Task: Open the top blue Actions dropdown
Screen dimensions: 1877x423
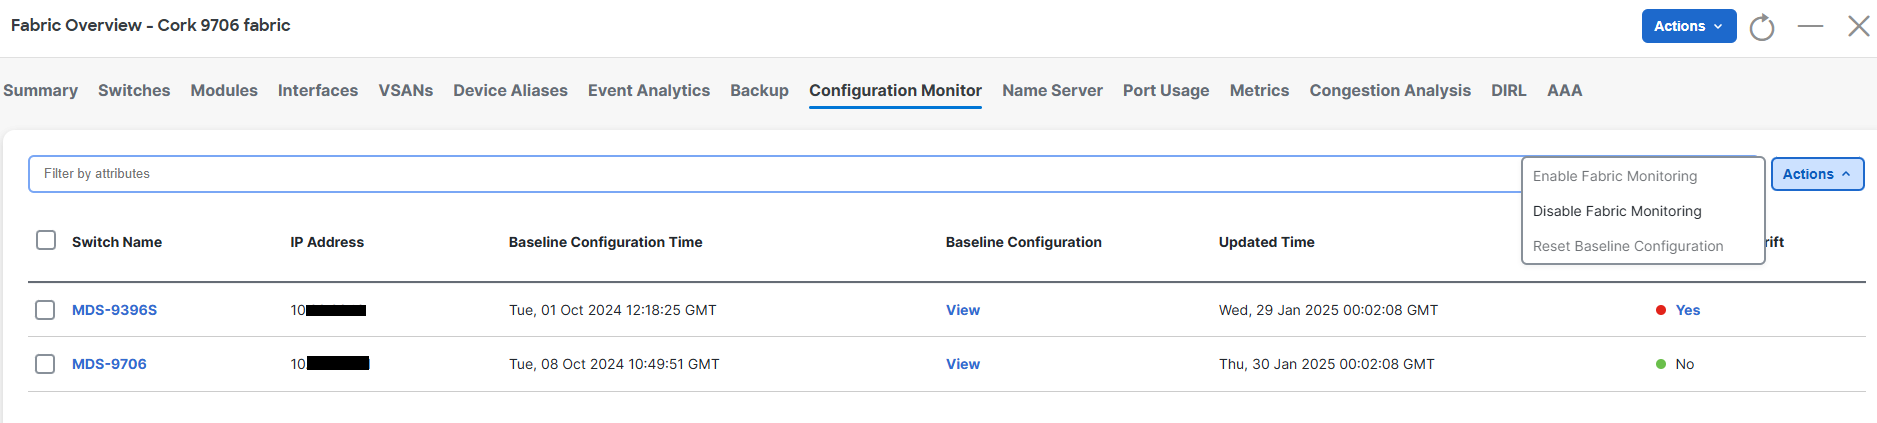Action: (1688, 26)
